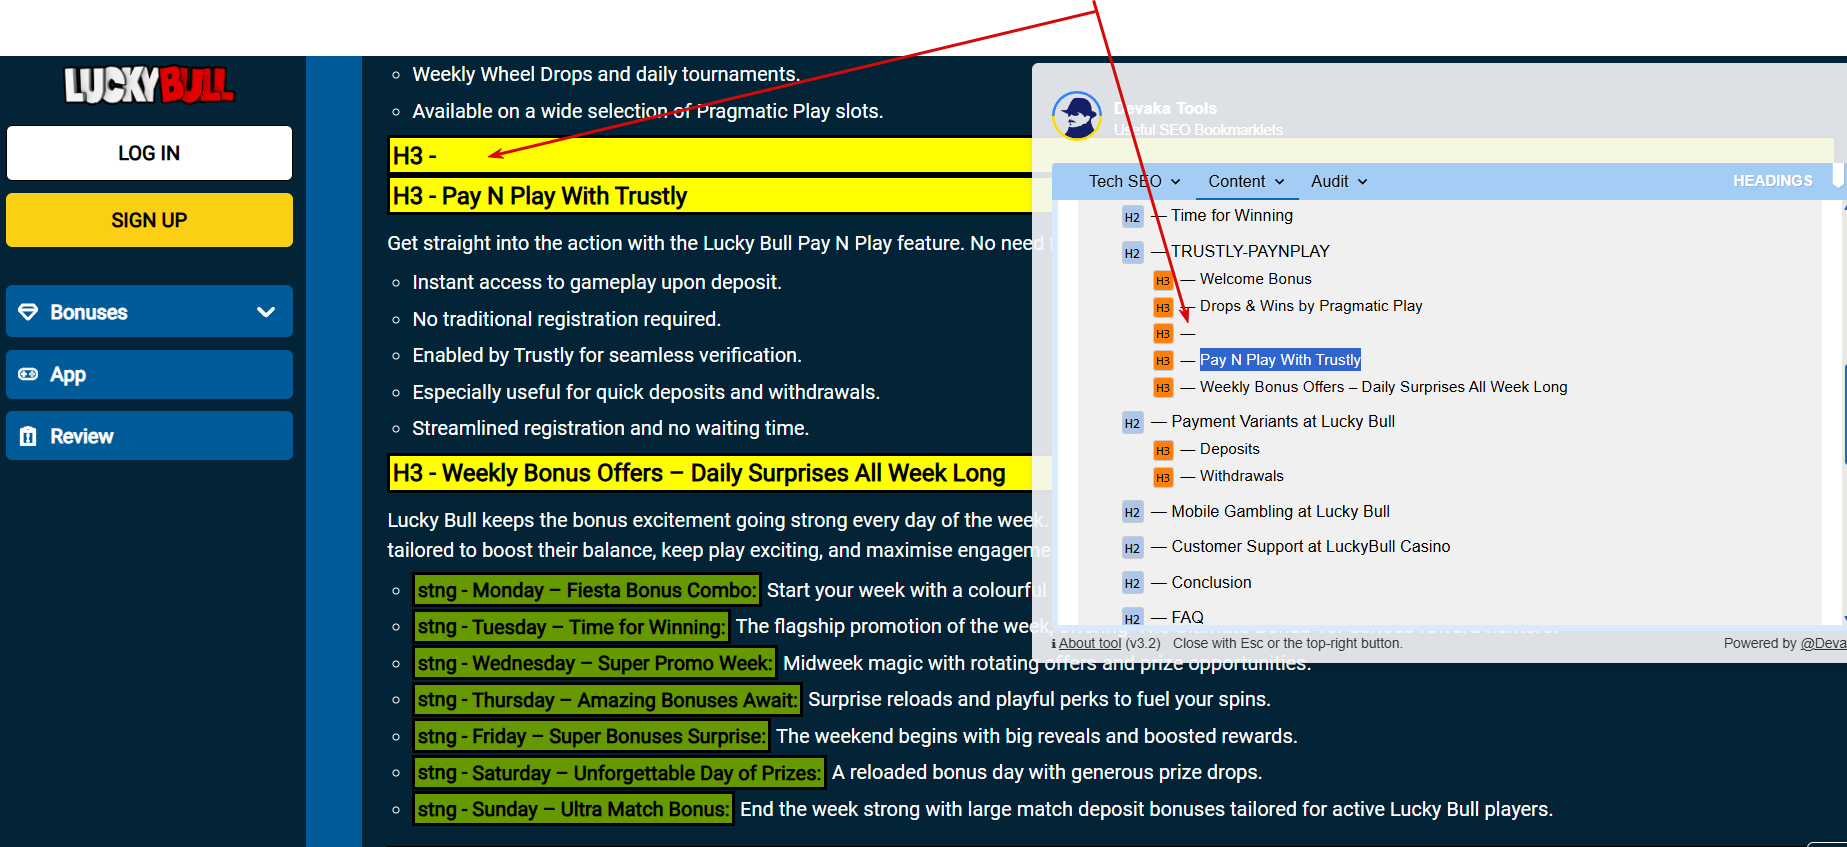This screenshot has height=847, width=1847.
Task: Open the Content dropdown tab
Action: pyautogui.click(x=1246, y=181)
